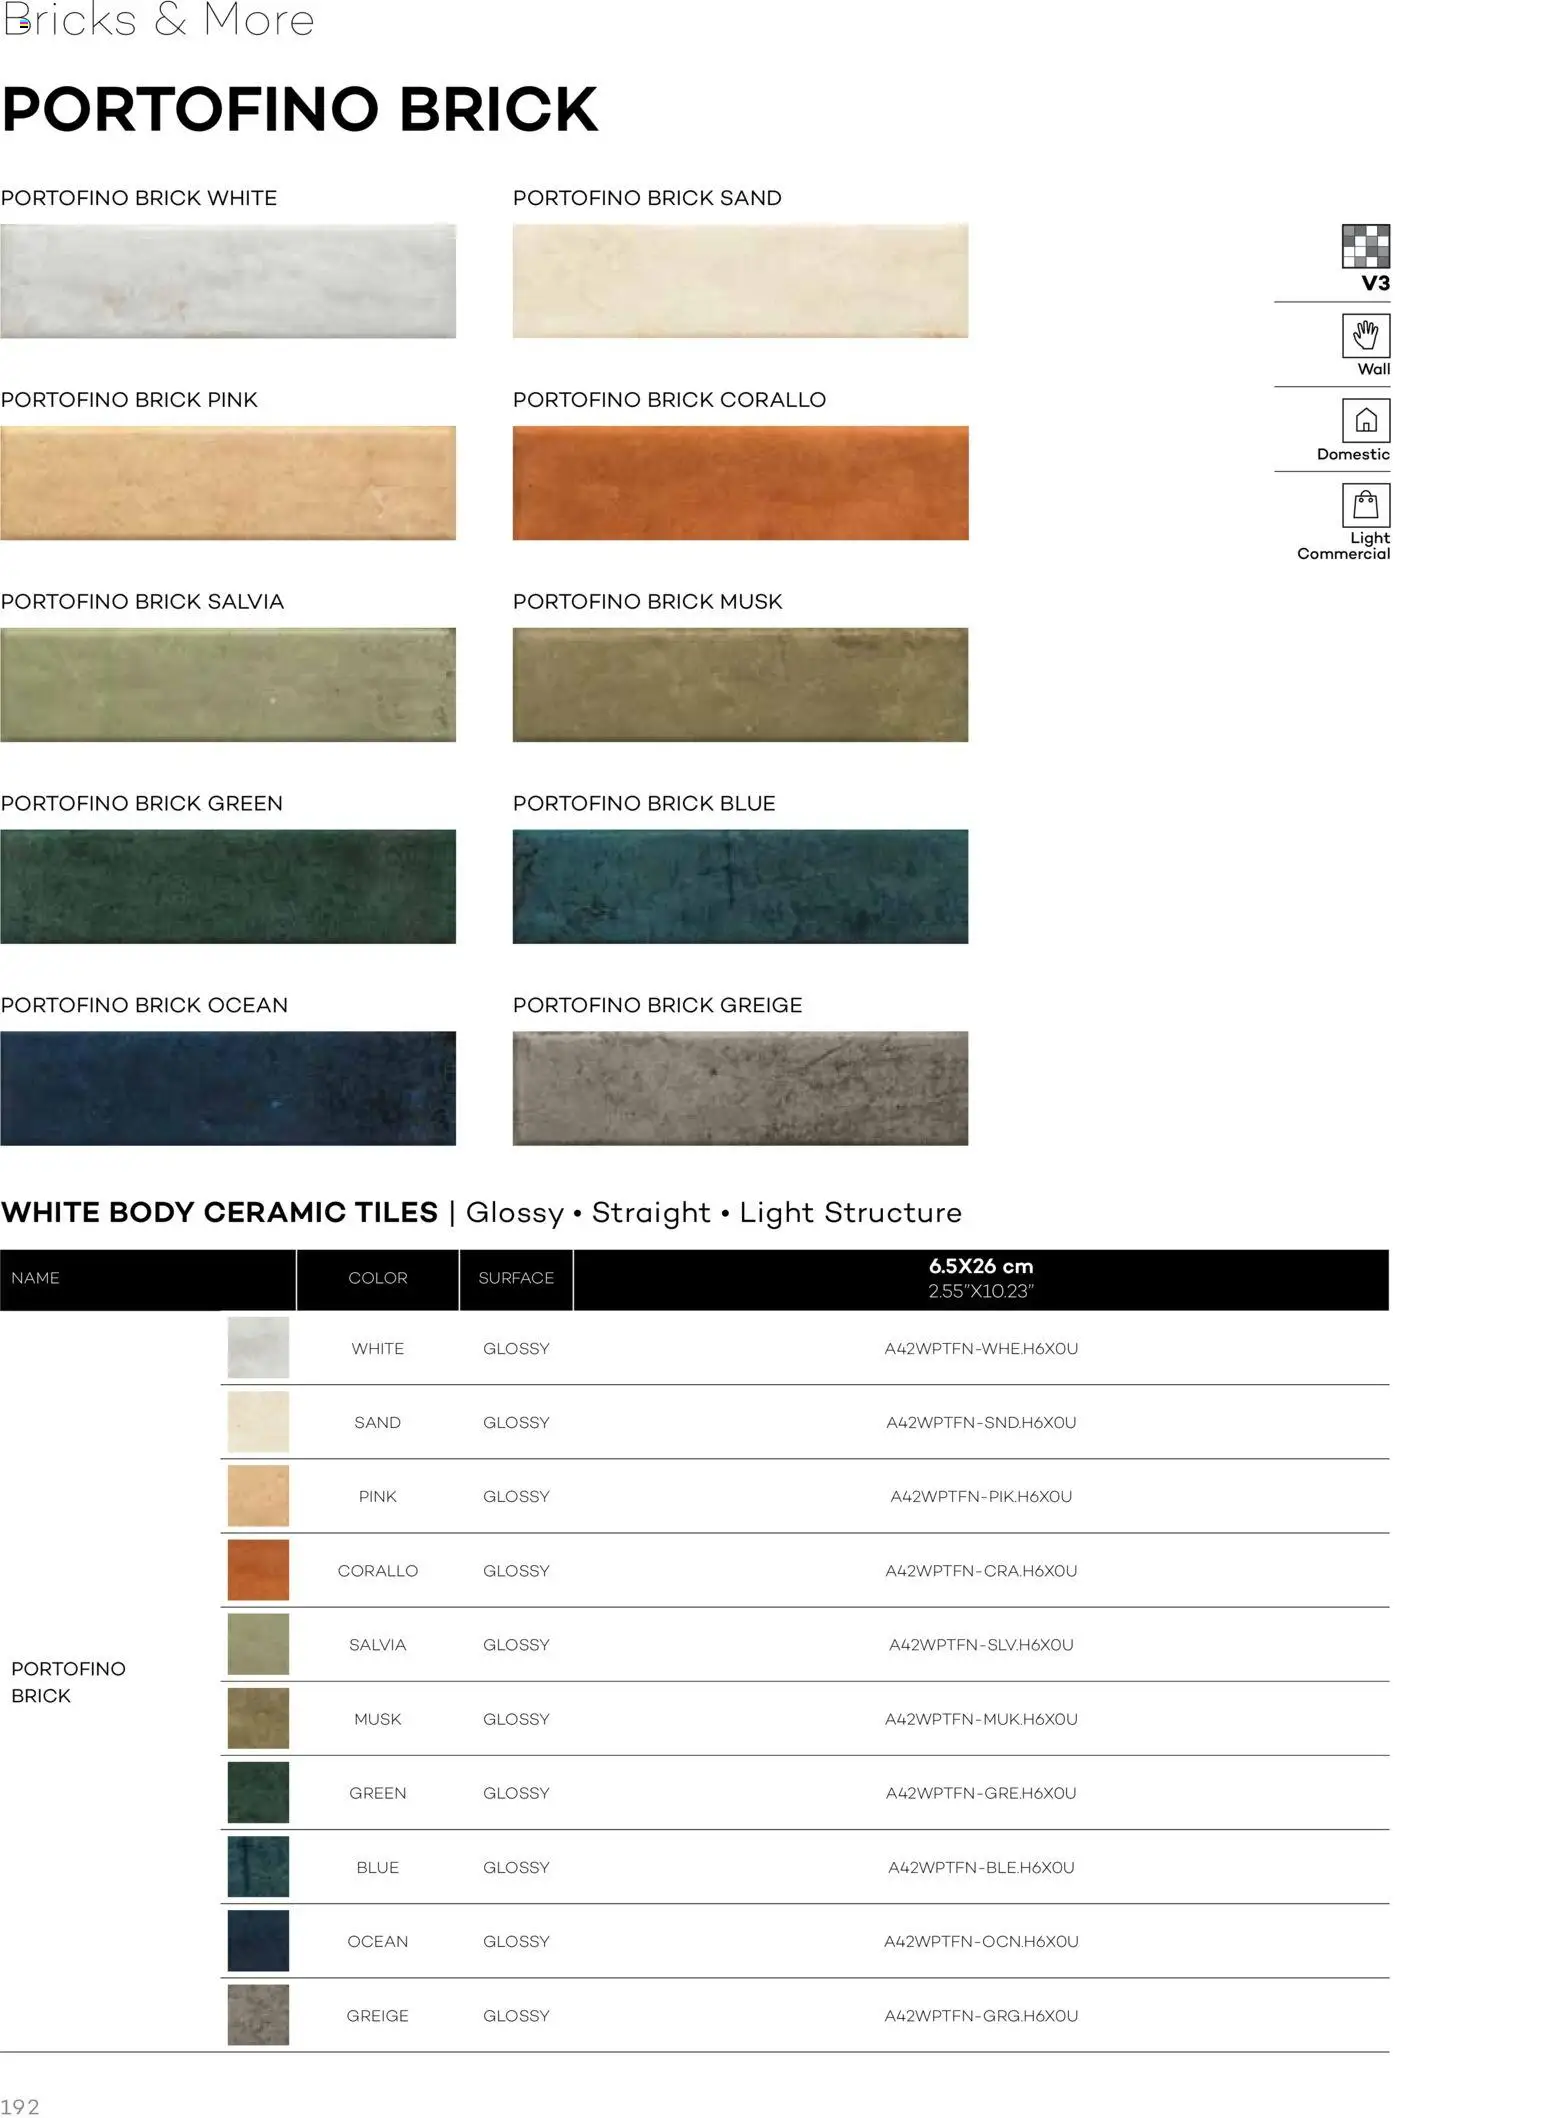Click the 6.5X26 cm size header
Viewport: 1550px width, 2118px height.
(x=981, y=1278)
